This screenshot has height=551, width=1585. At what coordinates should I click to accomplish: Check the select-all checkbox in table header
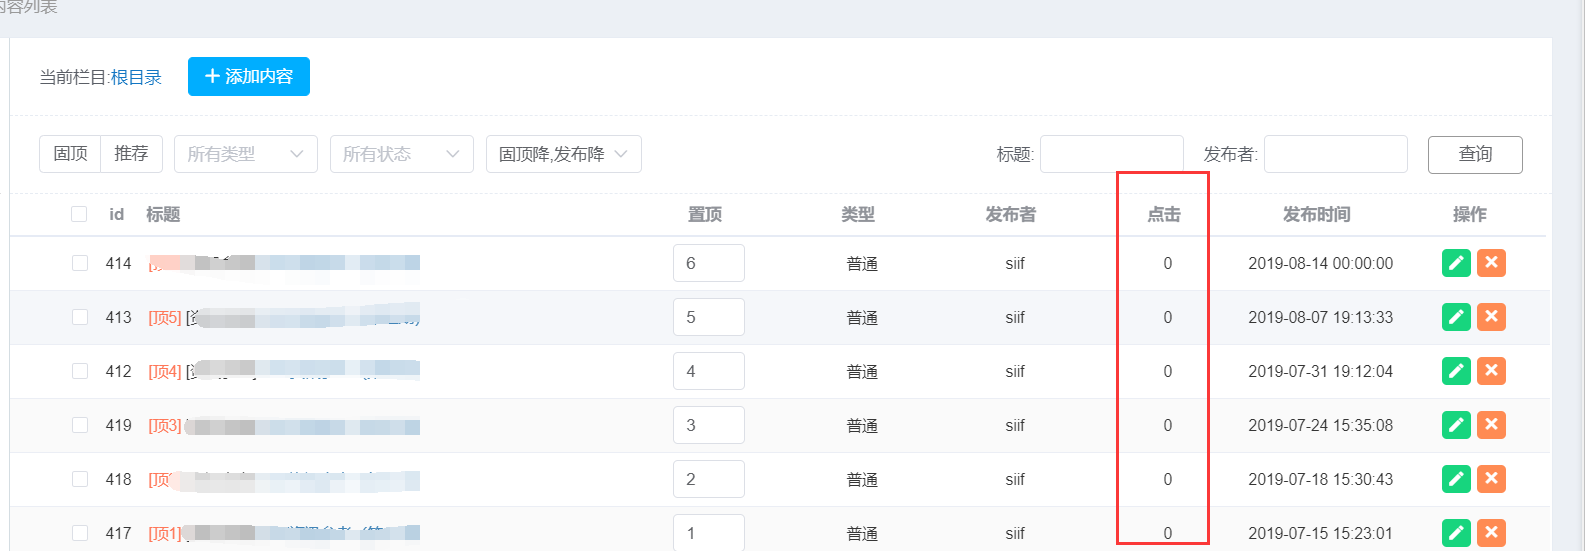79,214
